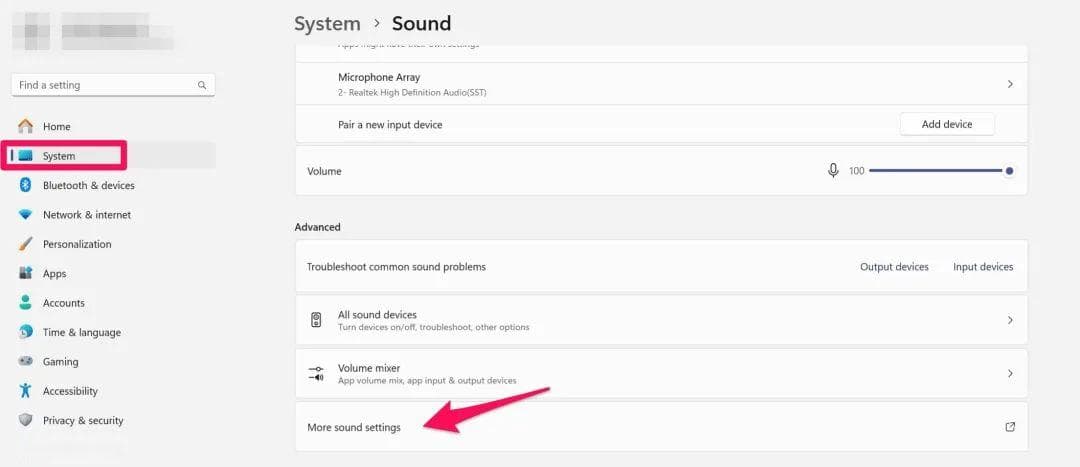Troubleshoot Output devices link
This screenshot has height=467, width=1080.
tap(894, 267)
